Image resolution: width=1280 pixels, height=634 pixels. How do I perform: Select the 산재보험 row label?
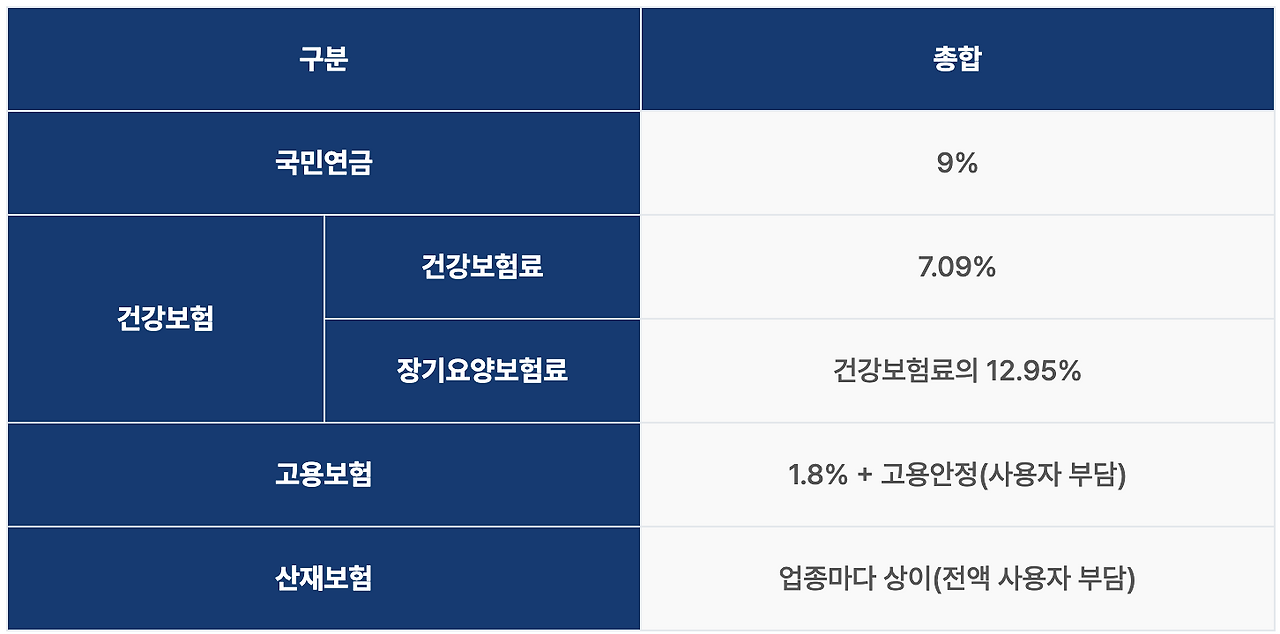coord(323,579)
